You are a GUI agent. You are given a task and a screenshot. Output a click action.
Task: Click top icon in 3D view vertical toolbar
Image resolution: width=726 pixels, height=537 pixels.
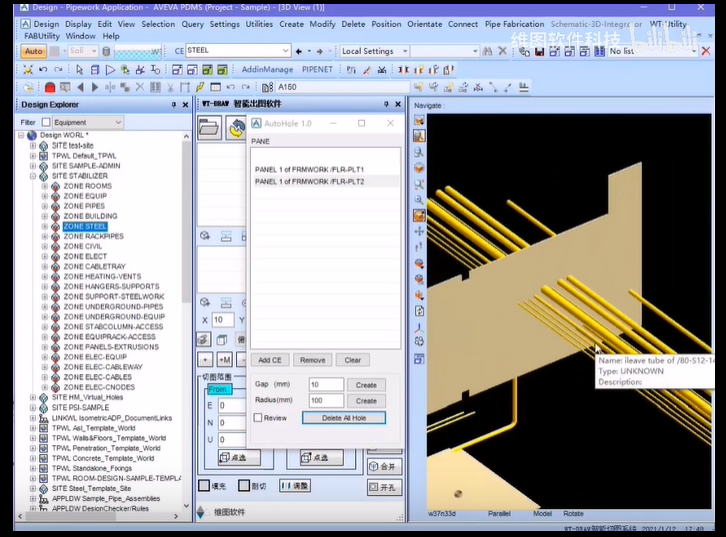tap(419, 120)
